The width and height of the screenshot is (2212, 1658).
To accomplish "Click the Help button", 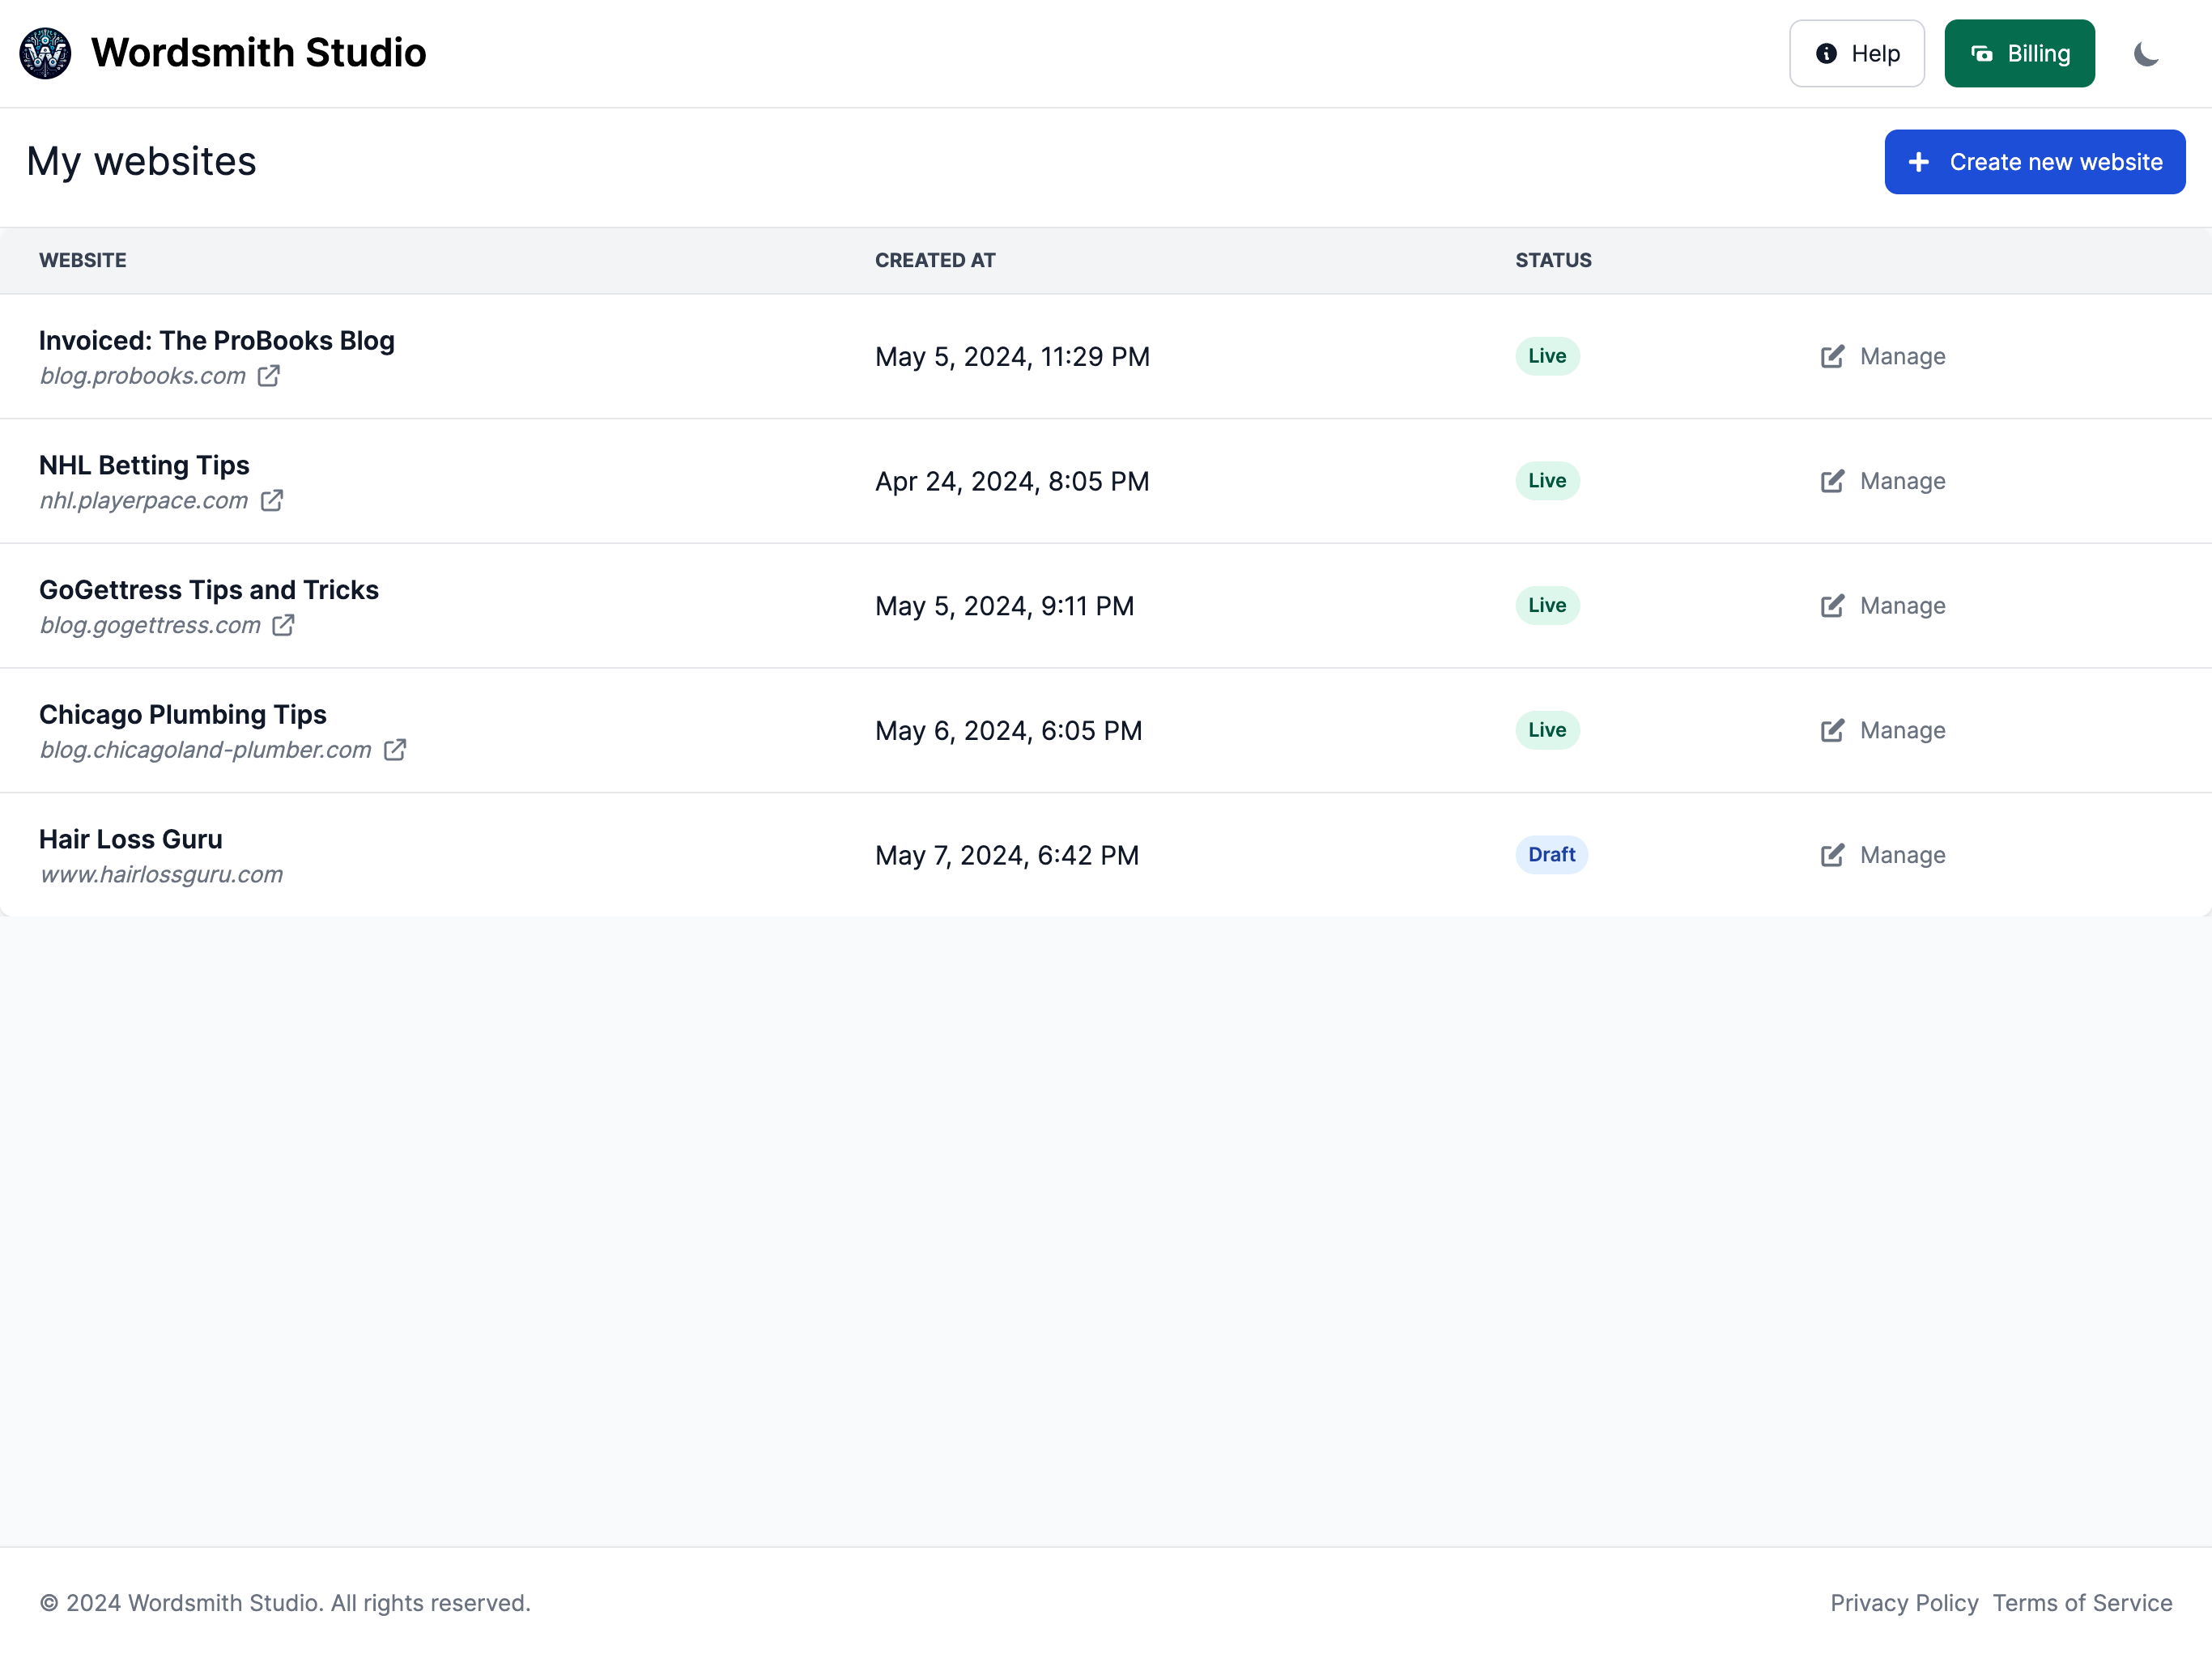I will 1856,53.
